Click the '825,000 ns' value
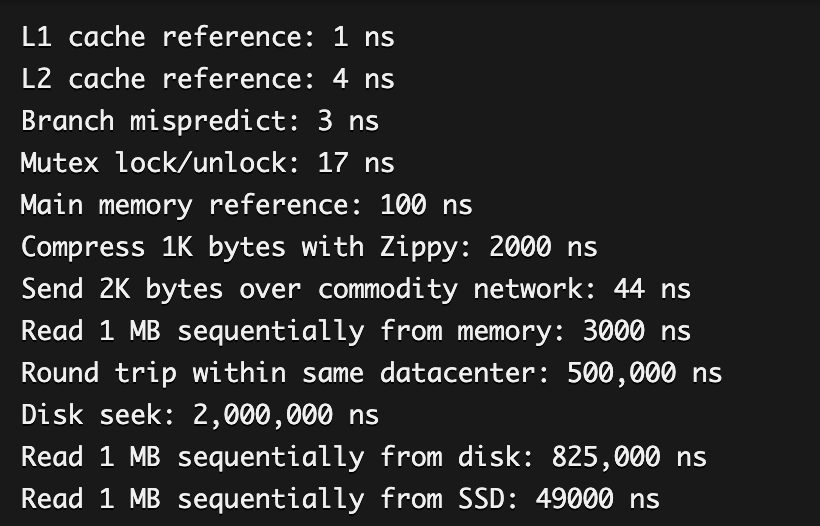Viewport: 820px width, 526px height. pos(629,458)
